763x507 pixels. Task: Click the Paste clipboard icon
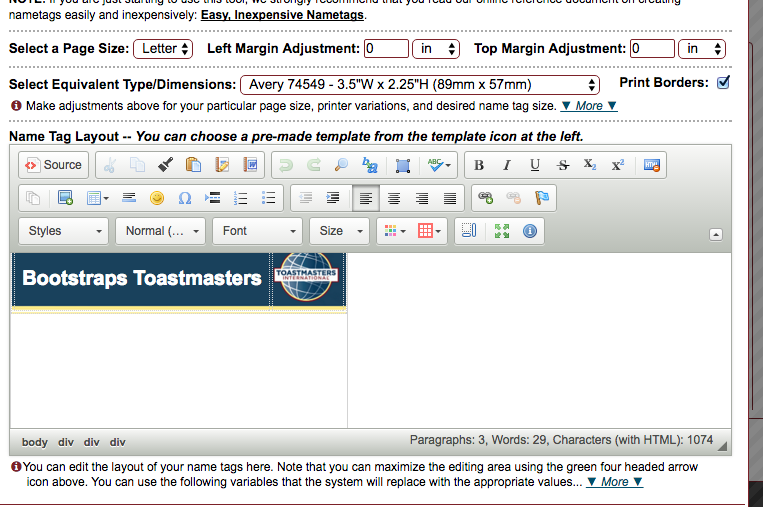pos(194,165)
